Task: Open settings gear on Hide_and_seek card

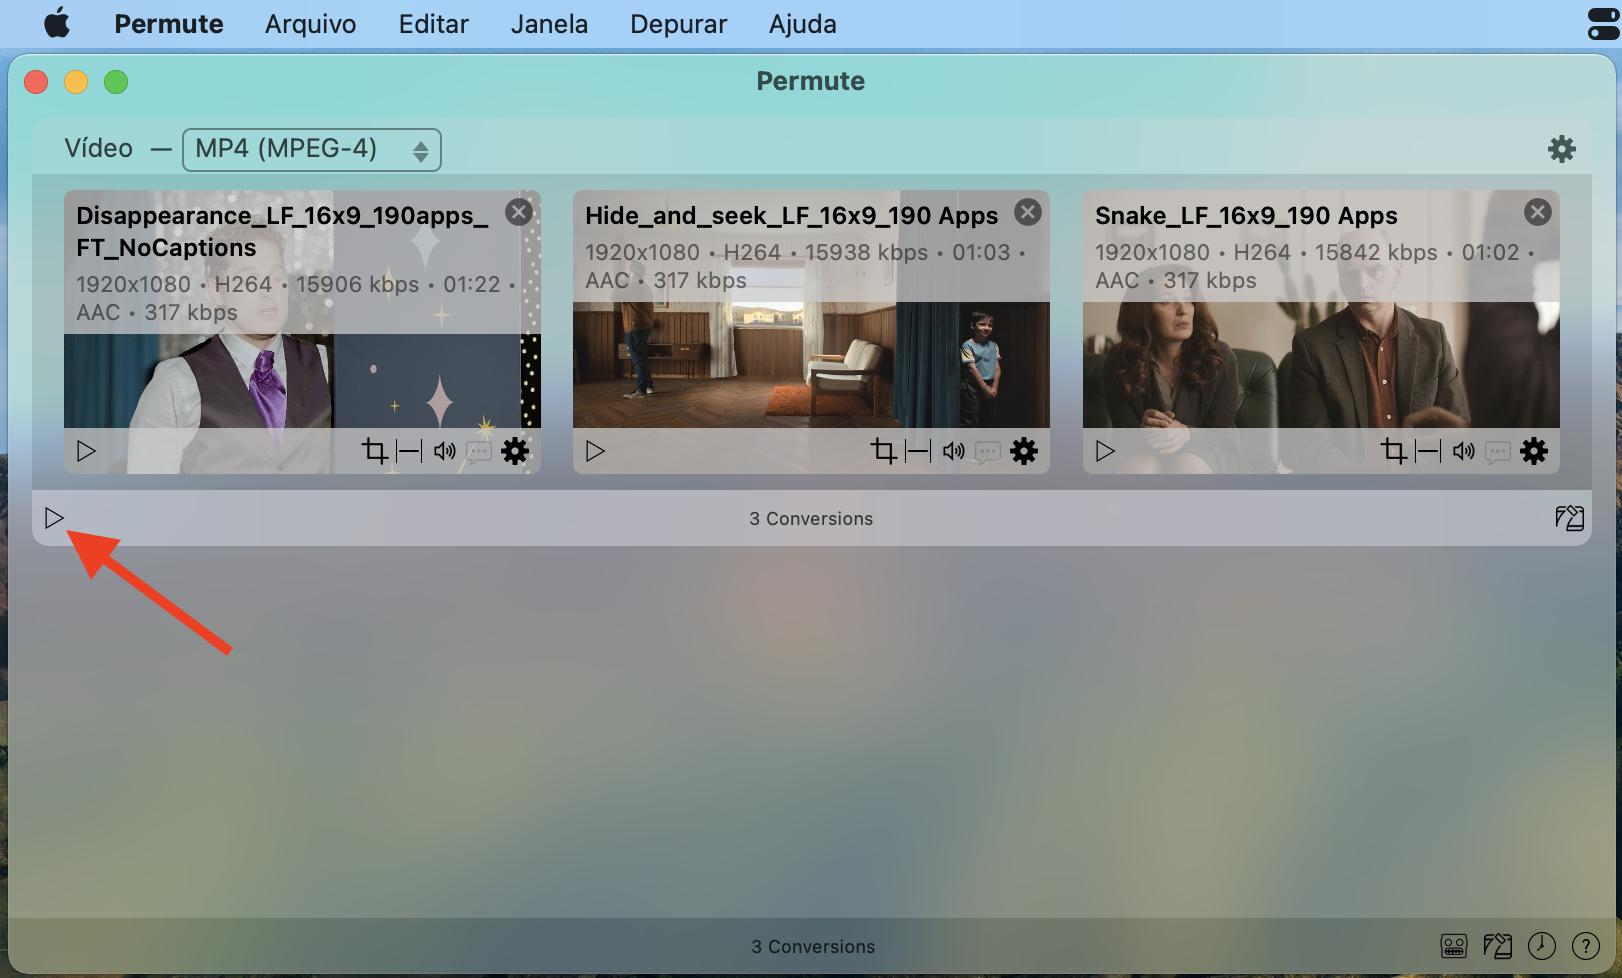Action: click(1024, 451)
